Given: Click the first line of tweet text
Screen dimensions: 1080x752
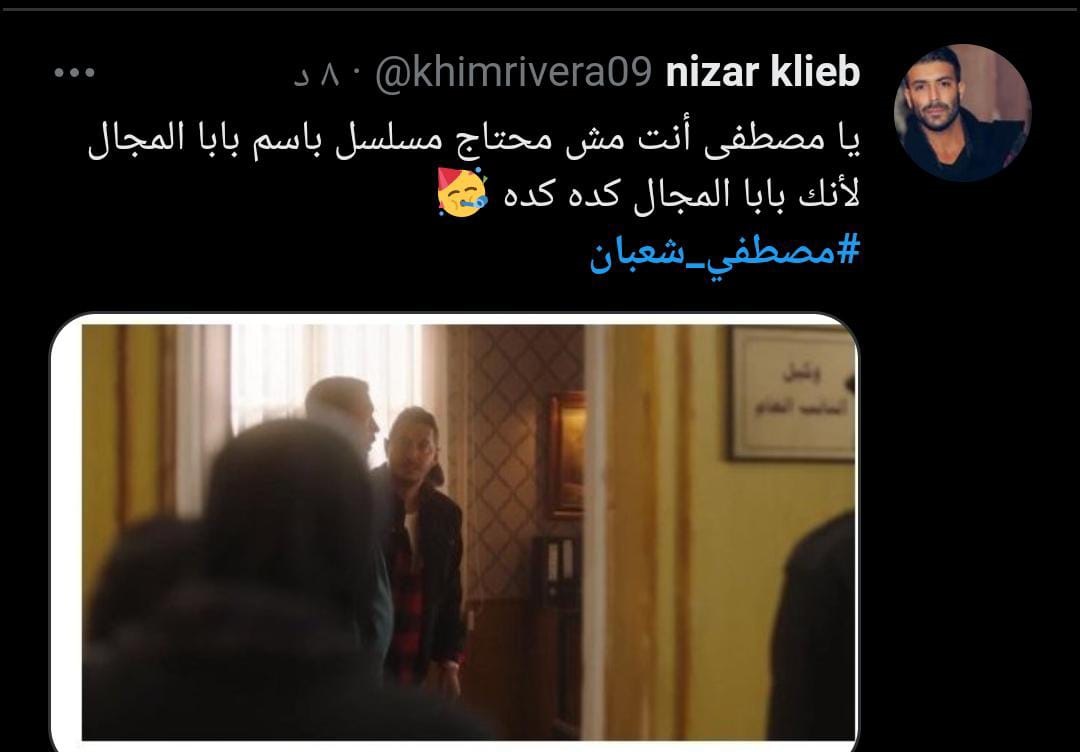Looking at the screenshot, I should click(x=474, y=140).
